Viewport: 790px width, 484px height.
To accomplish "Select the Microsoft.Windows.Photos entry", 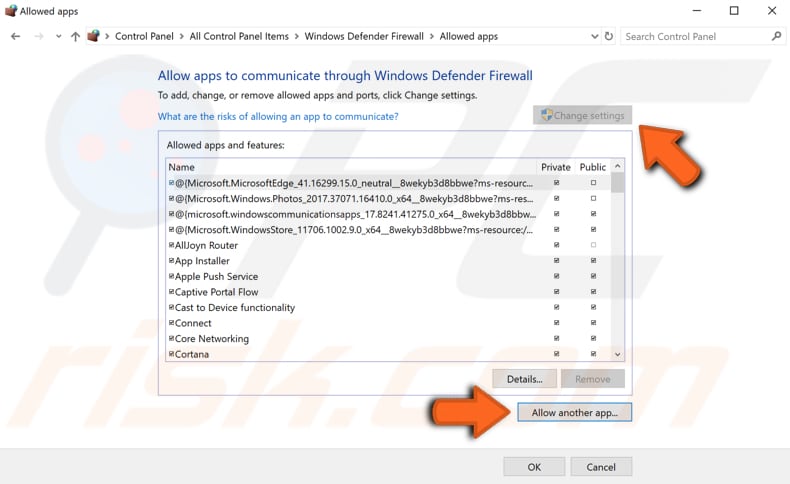I will [x=388, y=198].
